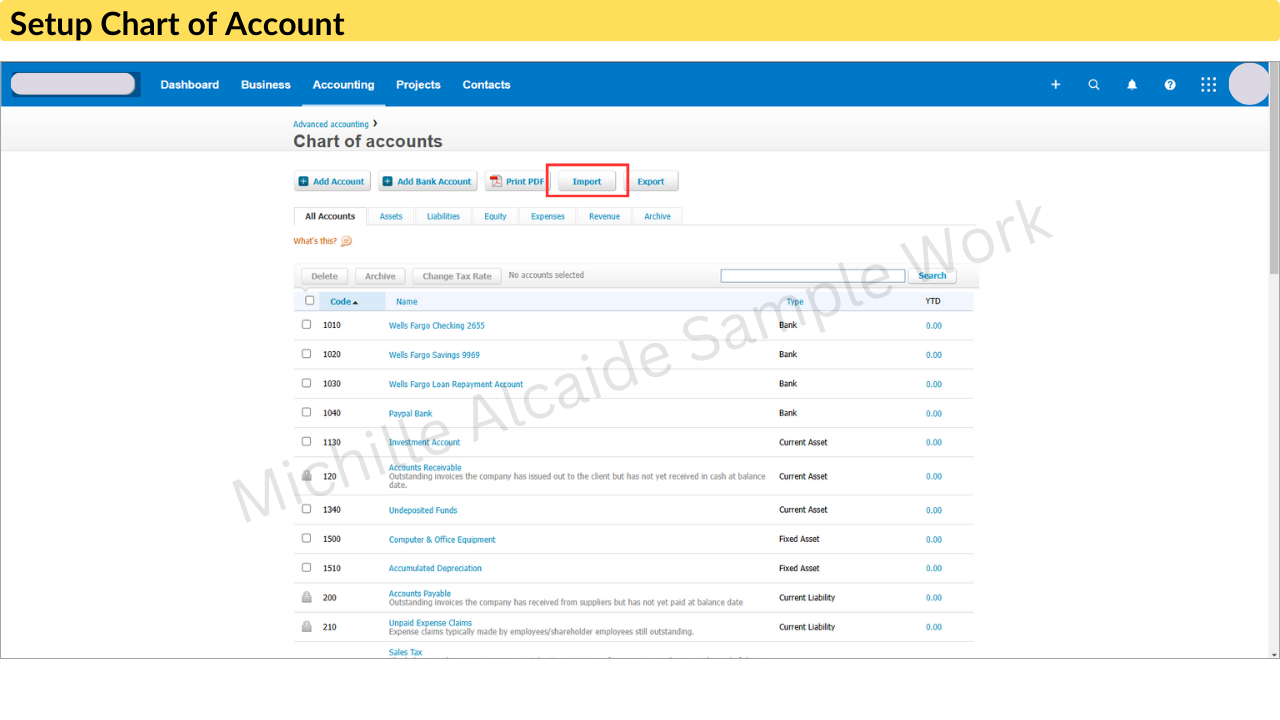1280x720 pixels.
Task: Click the Export button
Action: 651,181
